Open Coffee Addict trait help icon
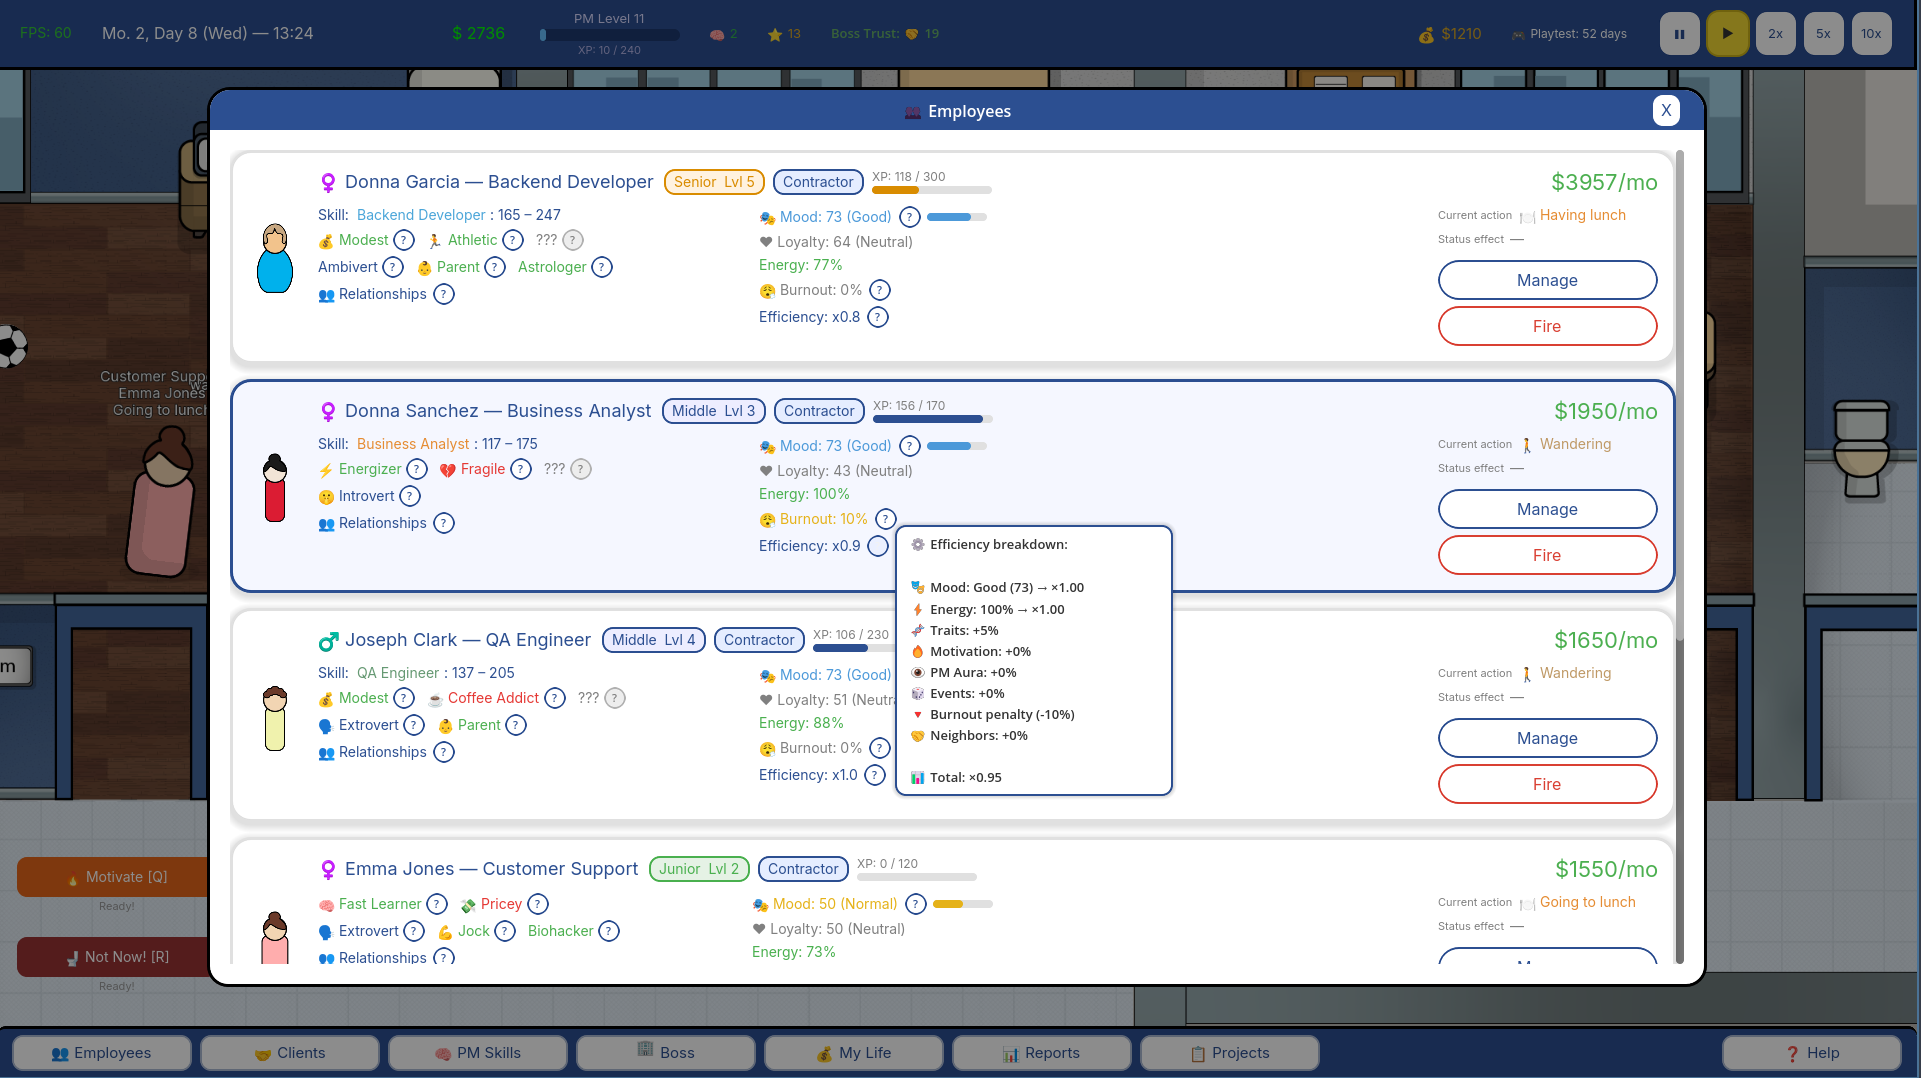The image size is (1921, 1078). tap(555, 698)
